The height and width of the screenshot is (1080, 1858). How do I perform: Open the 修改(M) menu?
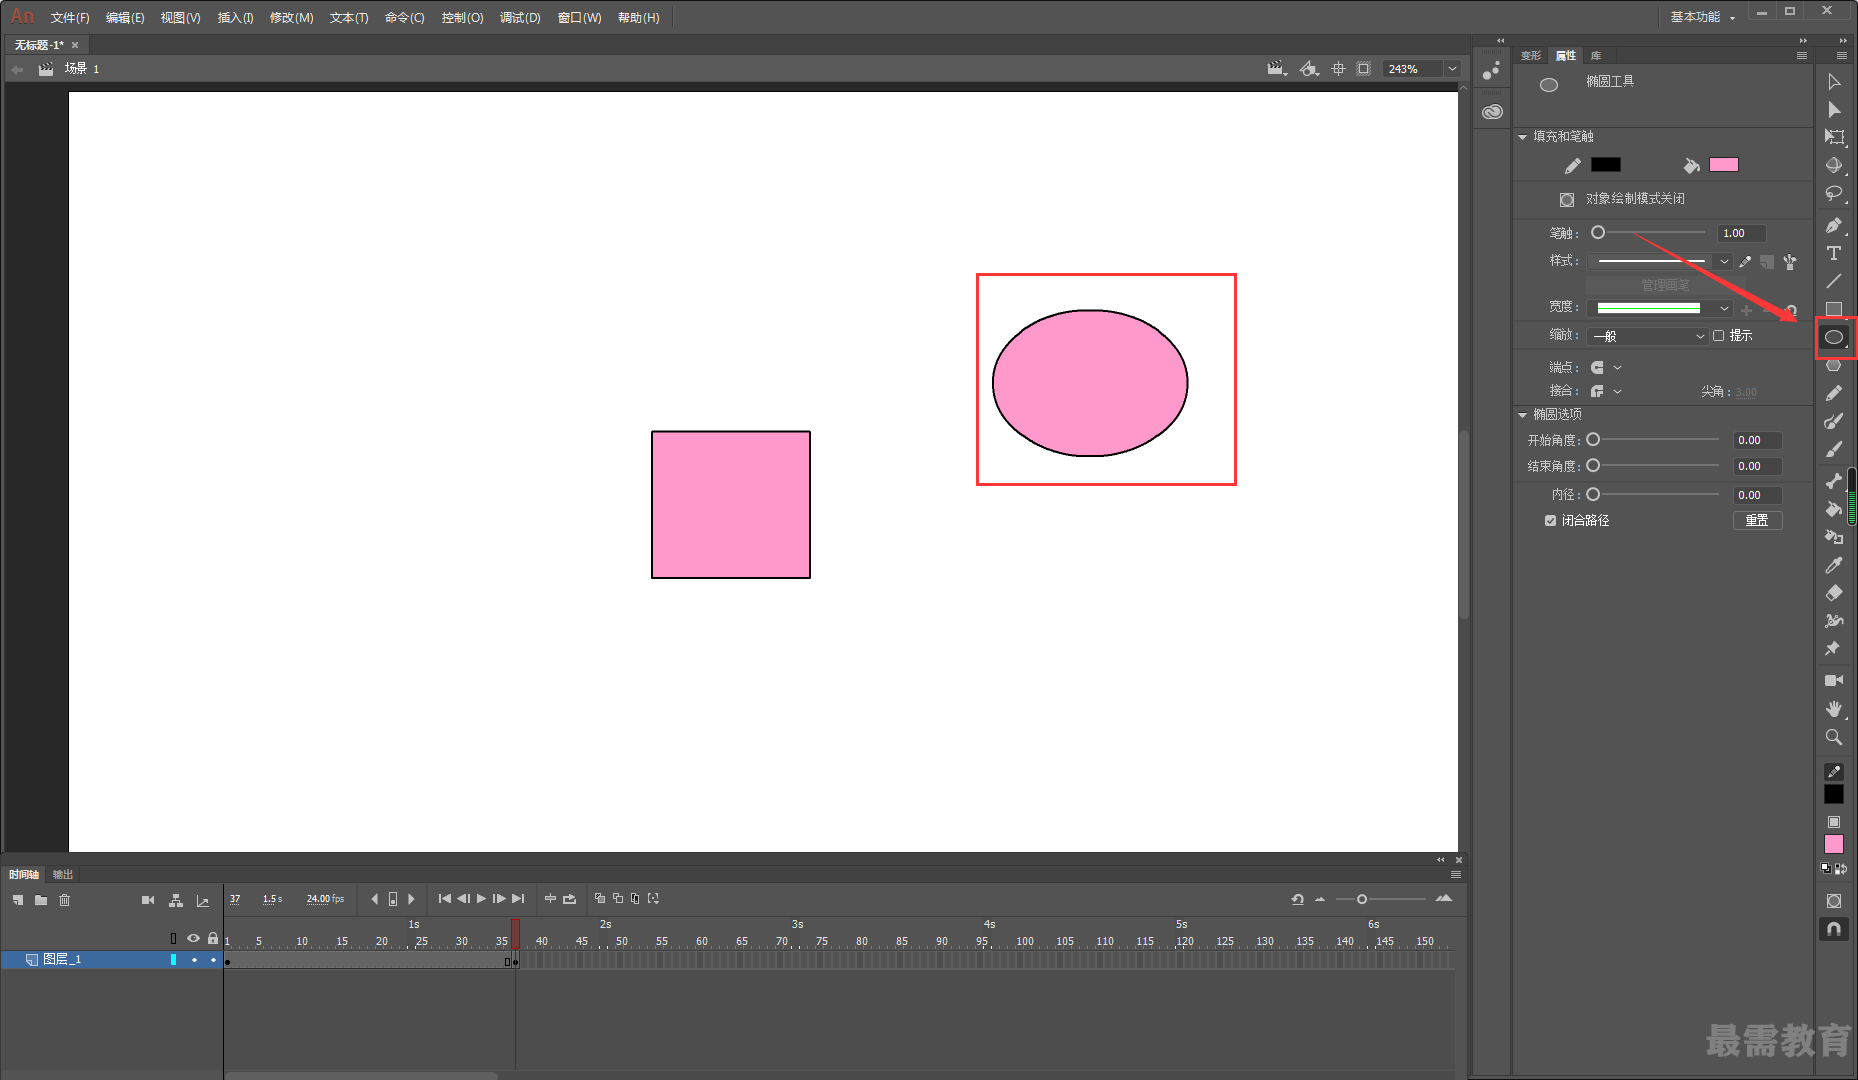tap(291, 18)
